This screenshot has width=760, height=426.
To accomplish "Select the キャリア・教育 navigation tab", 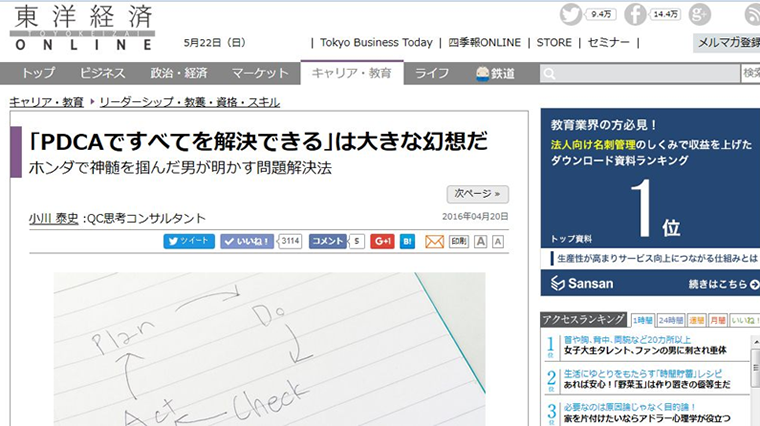I will click(352, 73).
